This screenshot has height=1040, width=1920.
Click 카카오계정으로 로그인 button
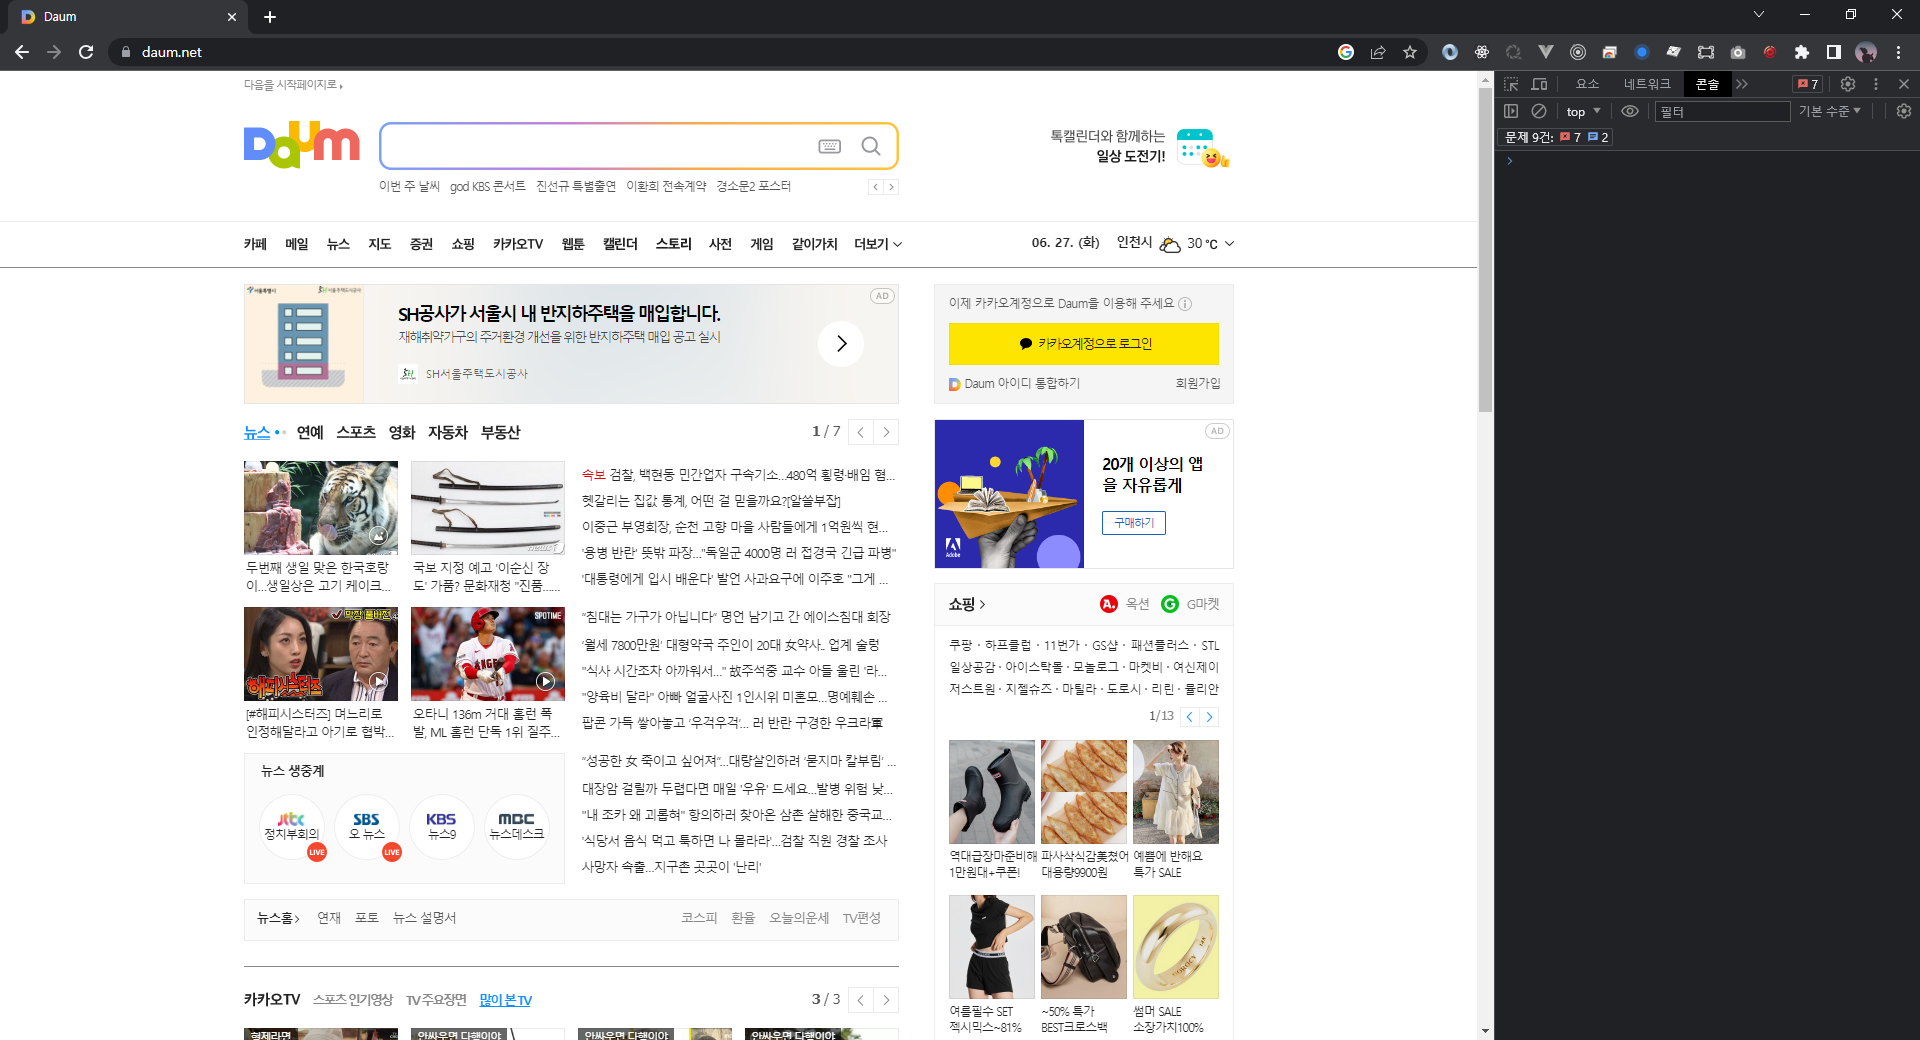tap(1084, 344)
